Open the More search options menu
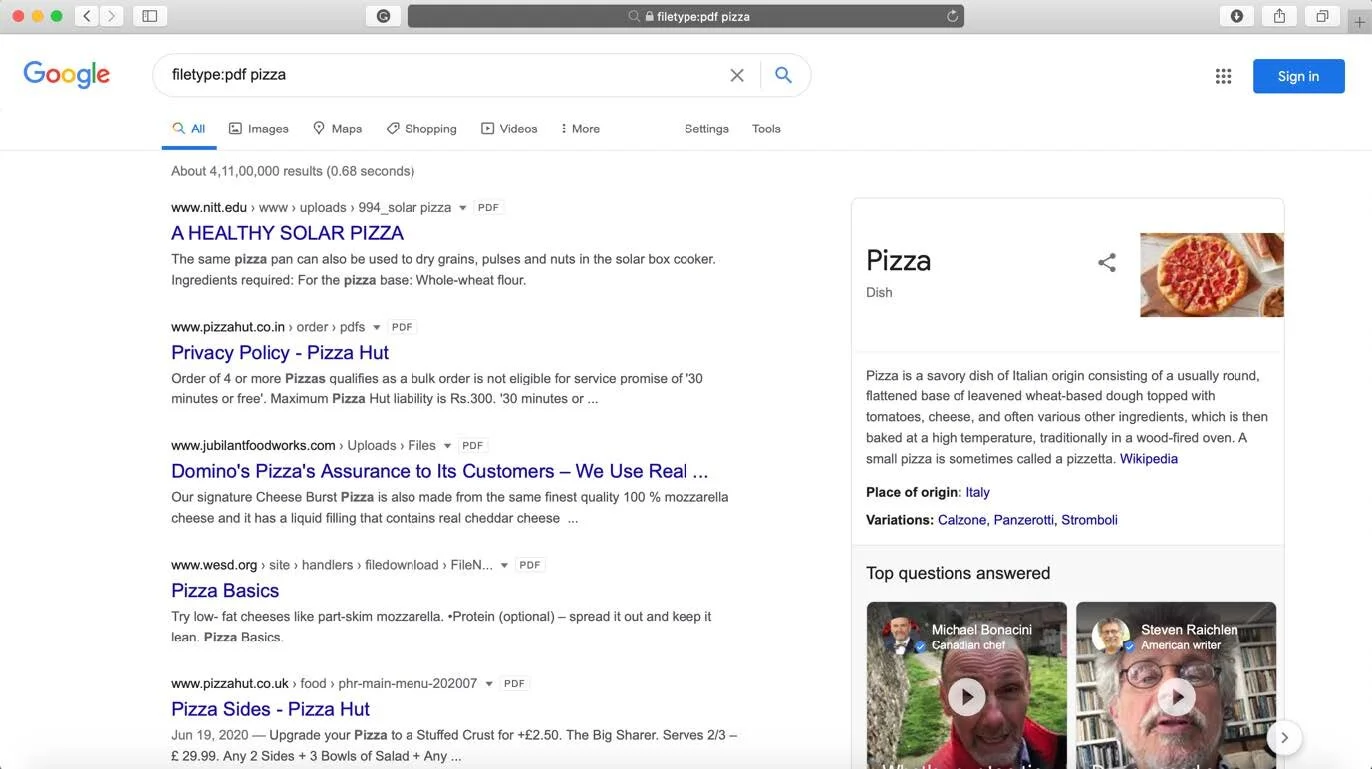Viewport: 1372px width, 769px height. 580,129
